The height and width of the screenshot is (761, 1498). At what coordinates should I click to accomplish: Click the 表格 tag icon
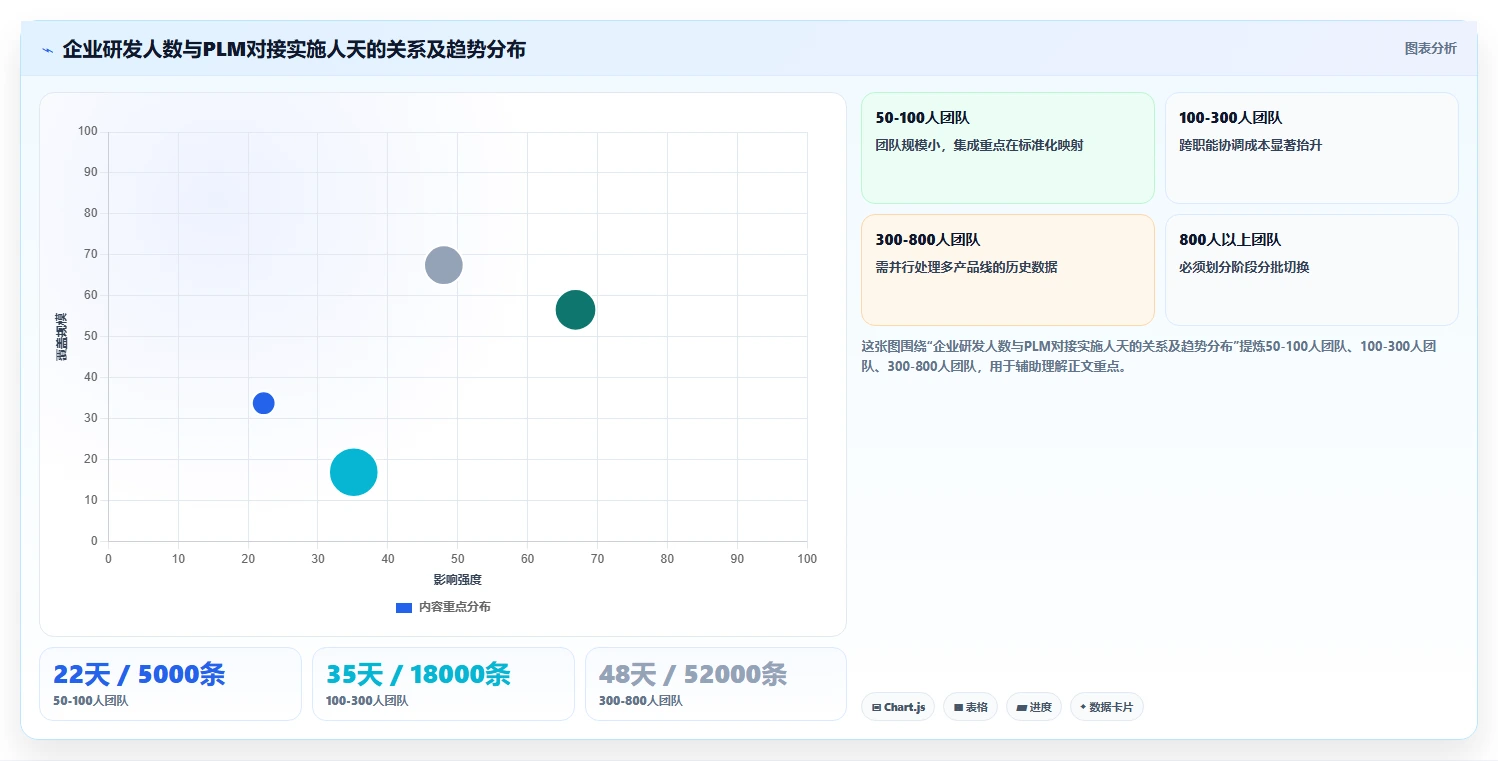click(958, 707)
